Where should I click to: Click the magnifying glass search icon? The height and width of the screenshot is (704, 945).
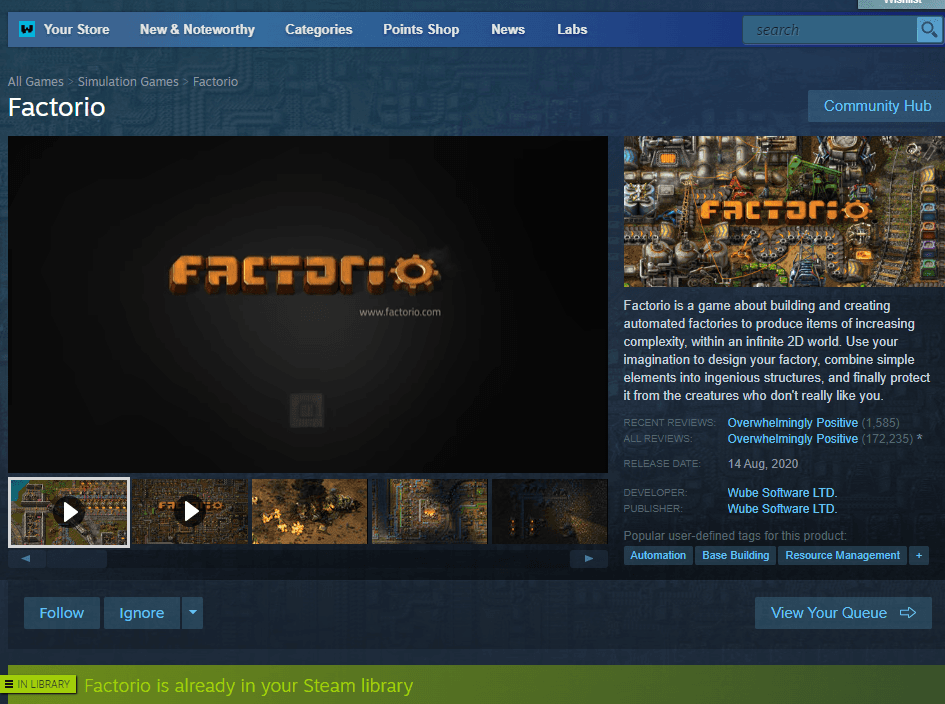click(929, 30)
